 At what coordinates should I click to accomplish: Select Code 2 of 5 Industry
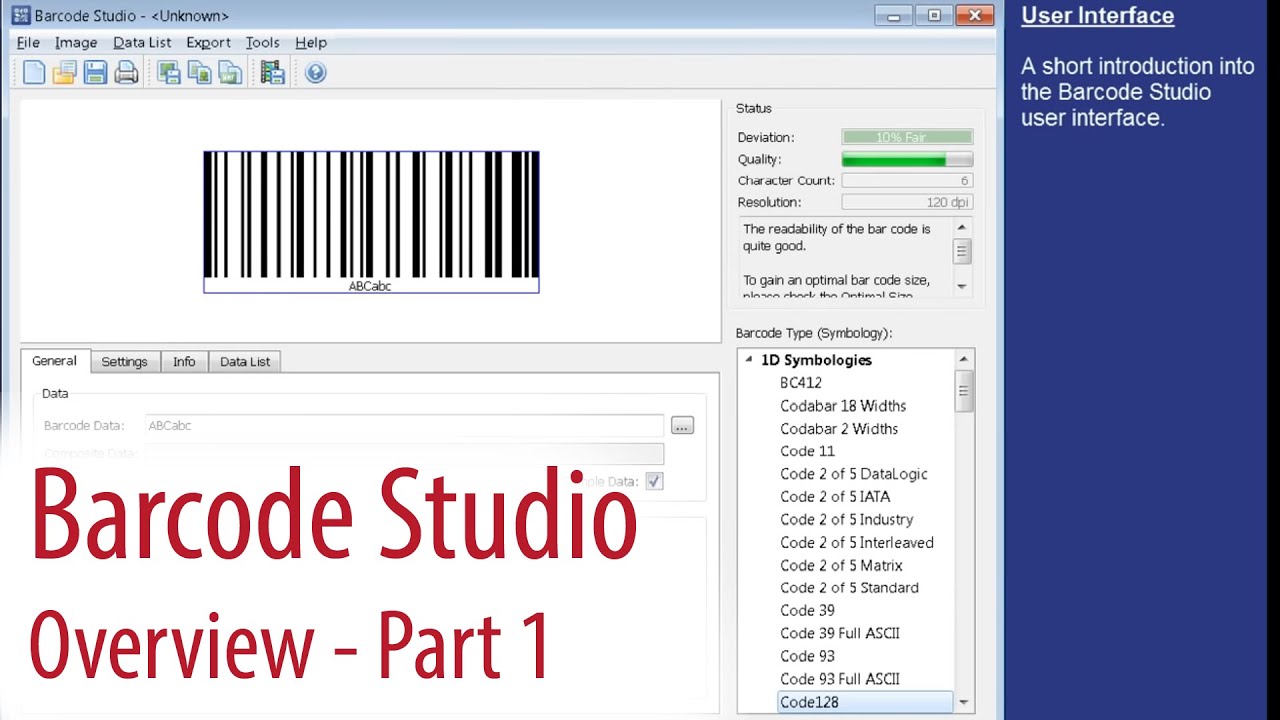pos(846,520)
